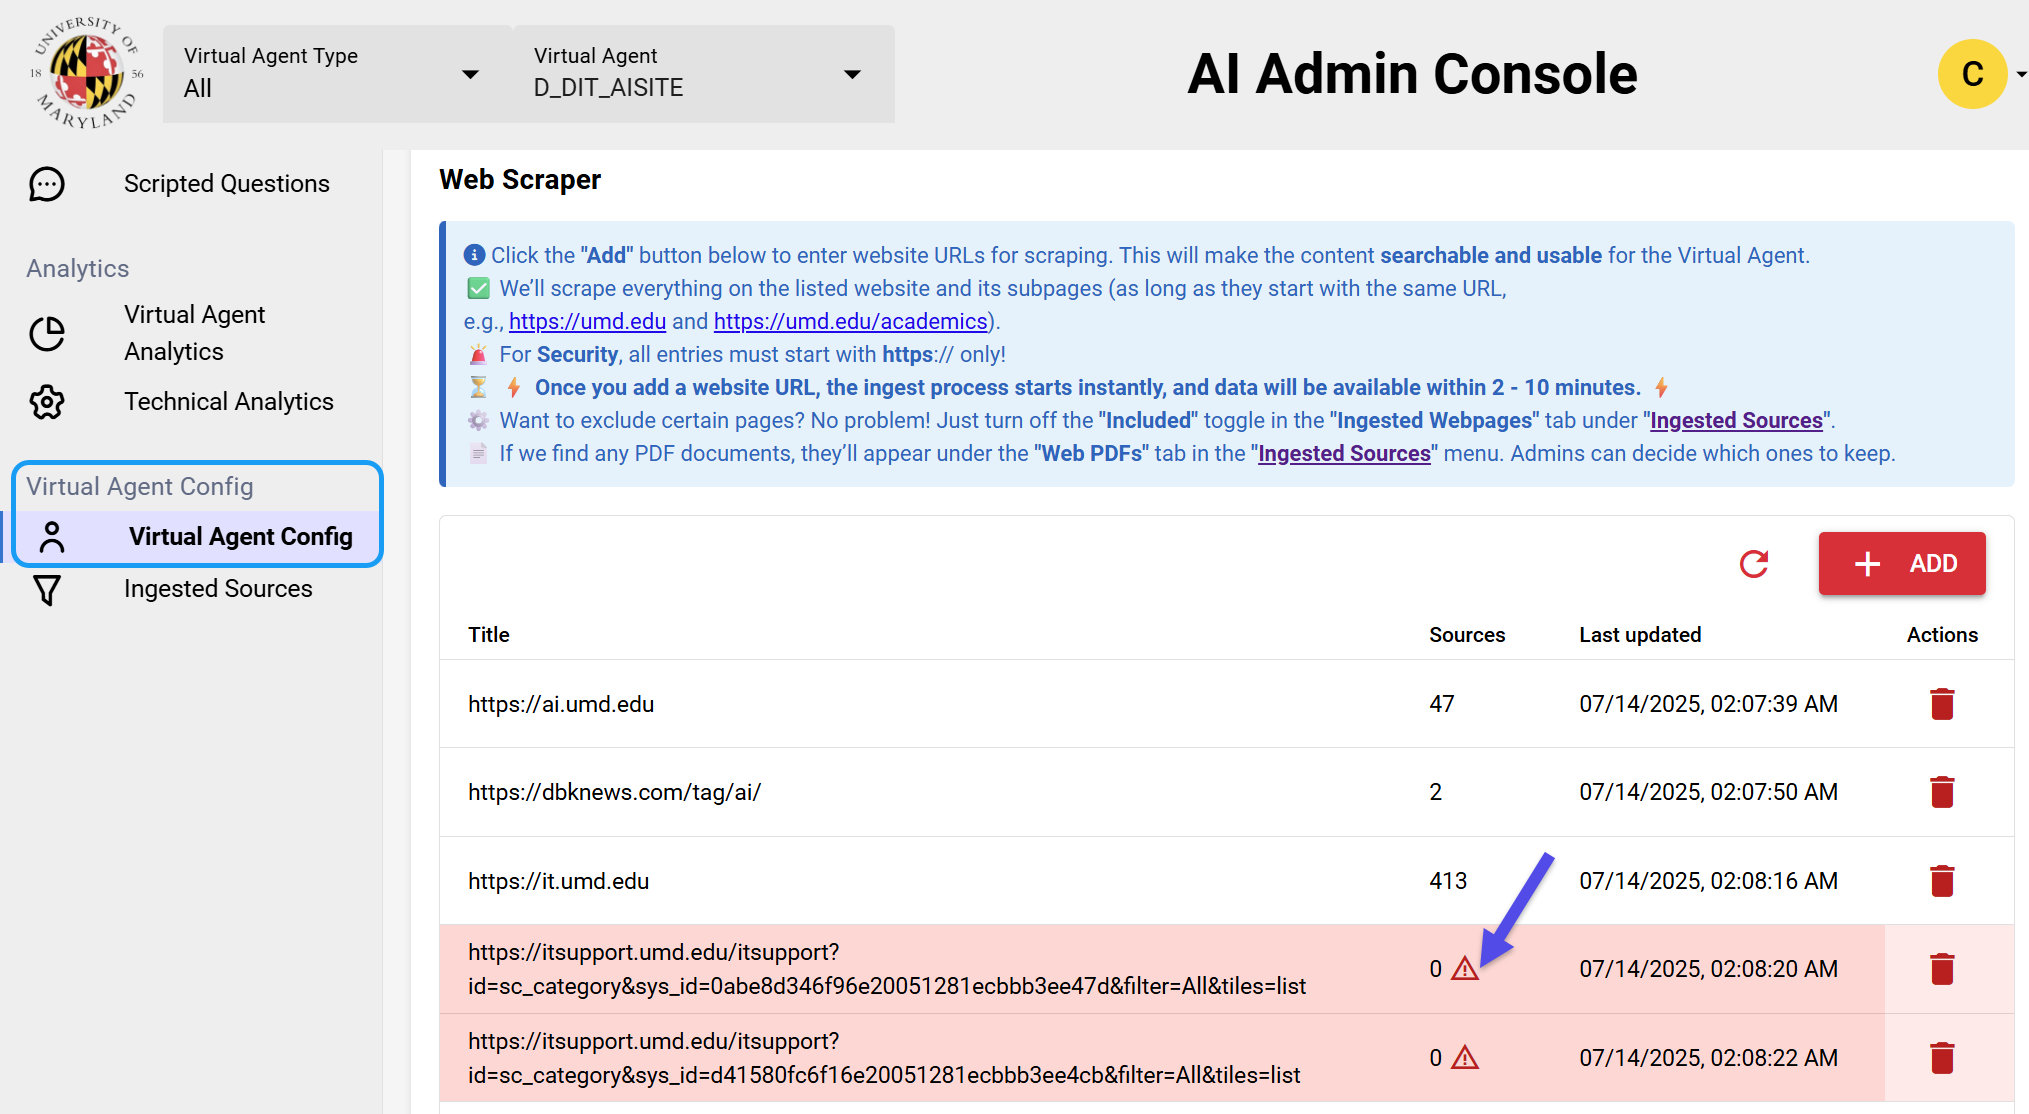Click warning triangle on 02:08:20 AM row

[x=1464, y=969]
